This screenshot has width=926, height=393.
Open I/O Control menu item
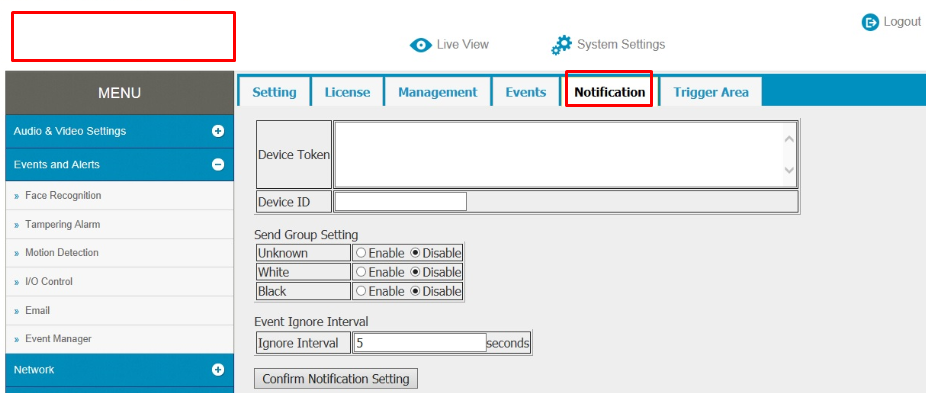pyautogui.click(x=49, y=282)
